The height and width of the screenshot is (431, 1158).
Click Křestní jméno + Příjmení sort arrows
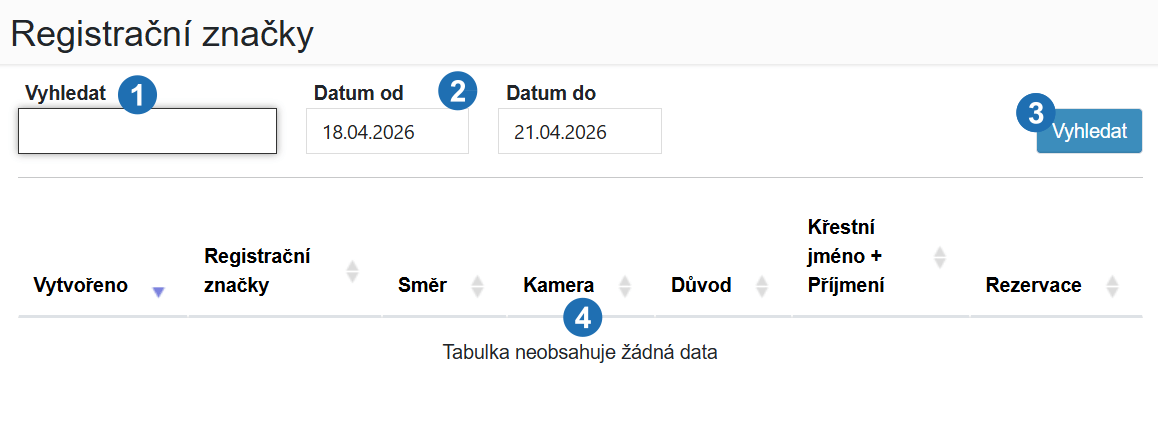point(939,257)
